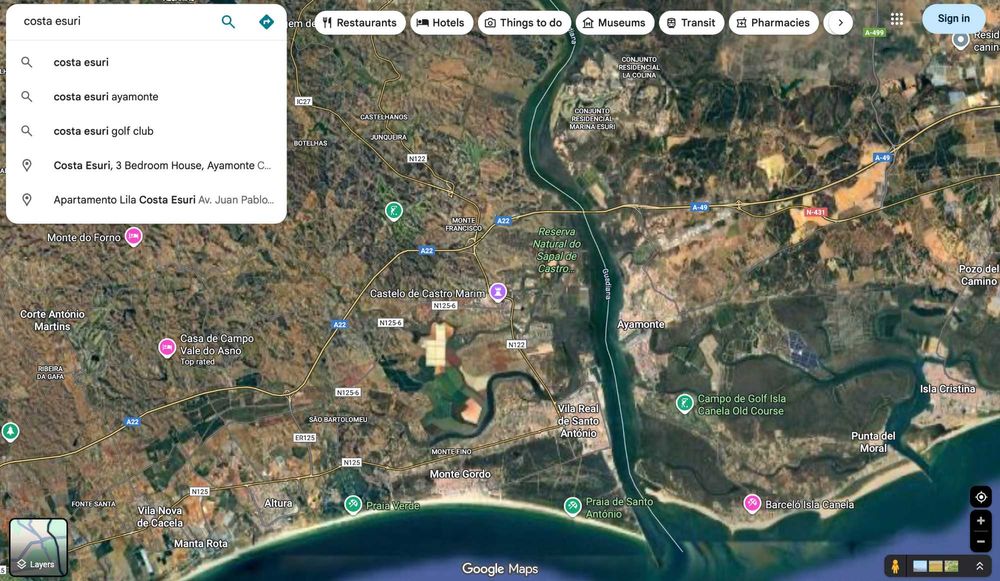
Task: Click the Praia de Santo António marker
Action: pos(573,506)
